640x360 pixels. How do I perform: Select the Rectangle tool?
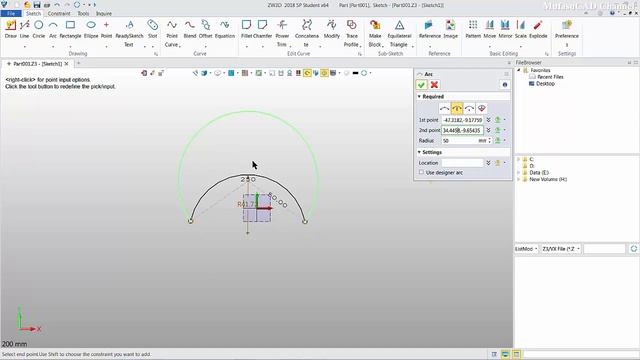tap(70, 29)
